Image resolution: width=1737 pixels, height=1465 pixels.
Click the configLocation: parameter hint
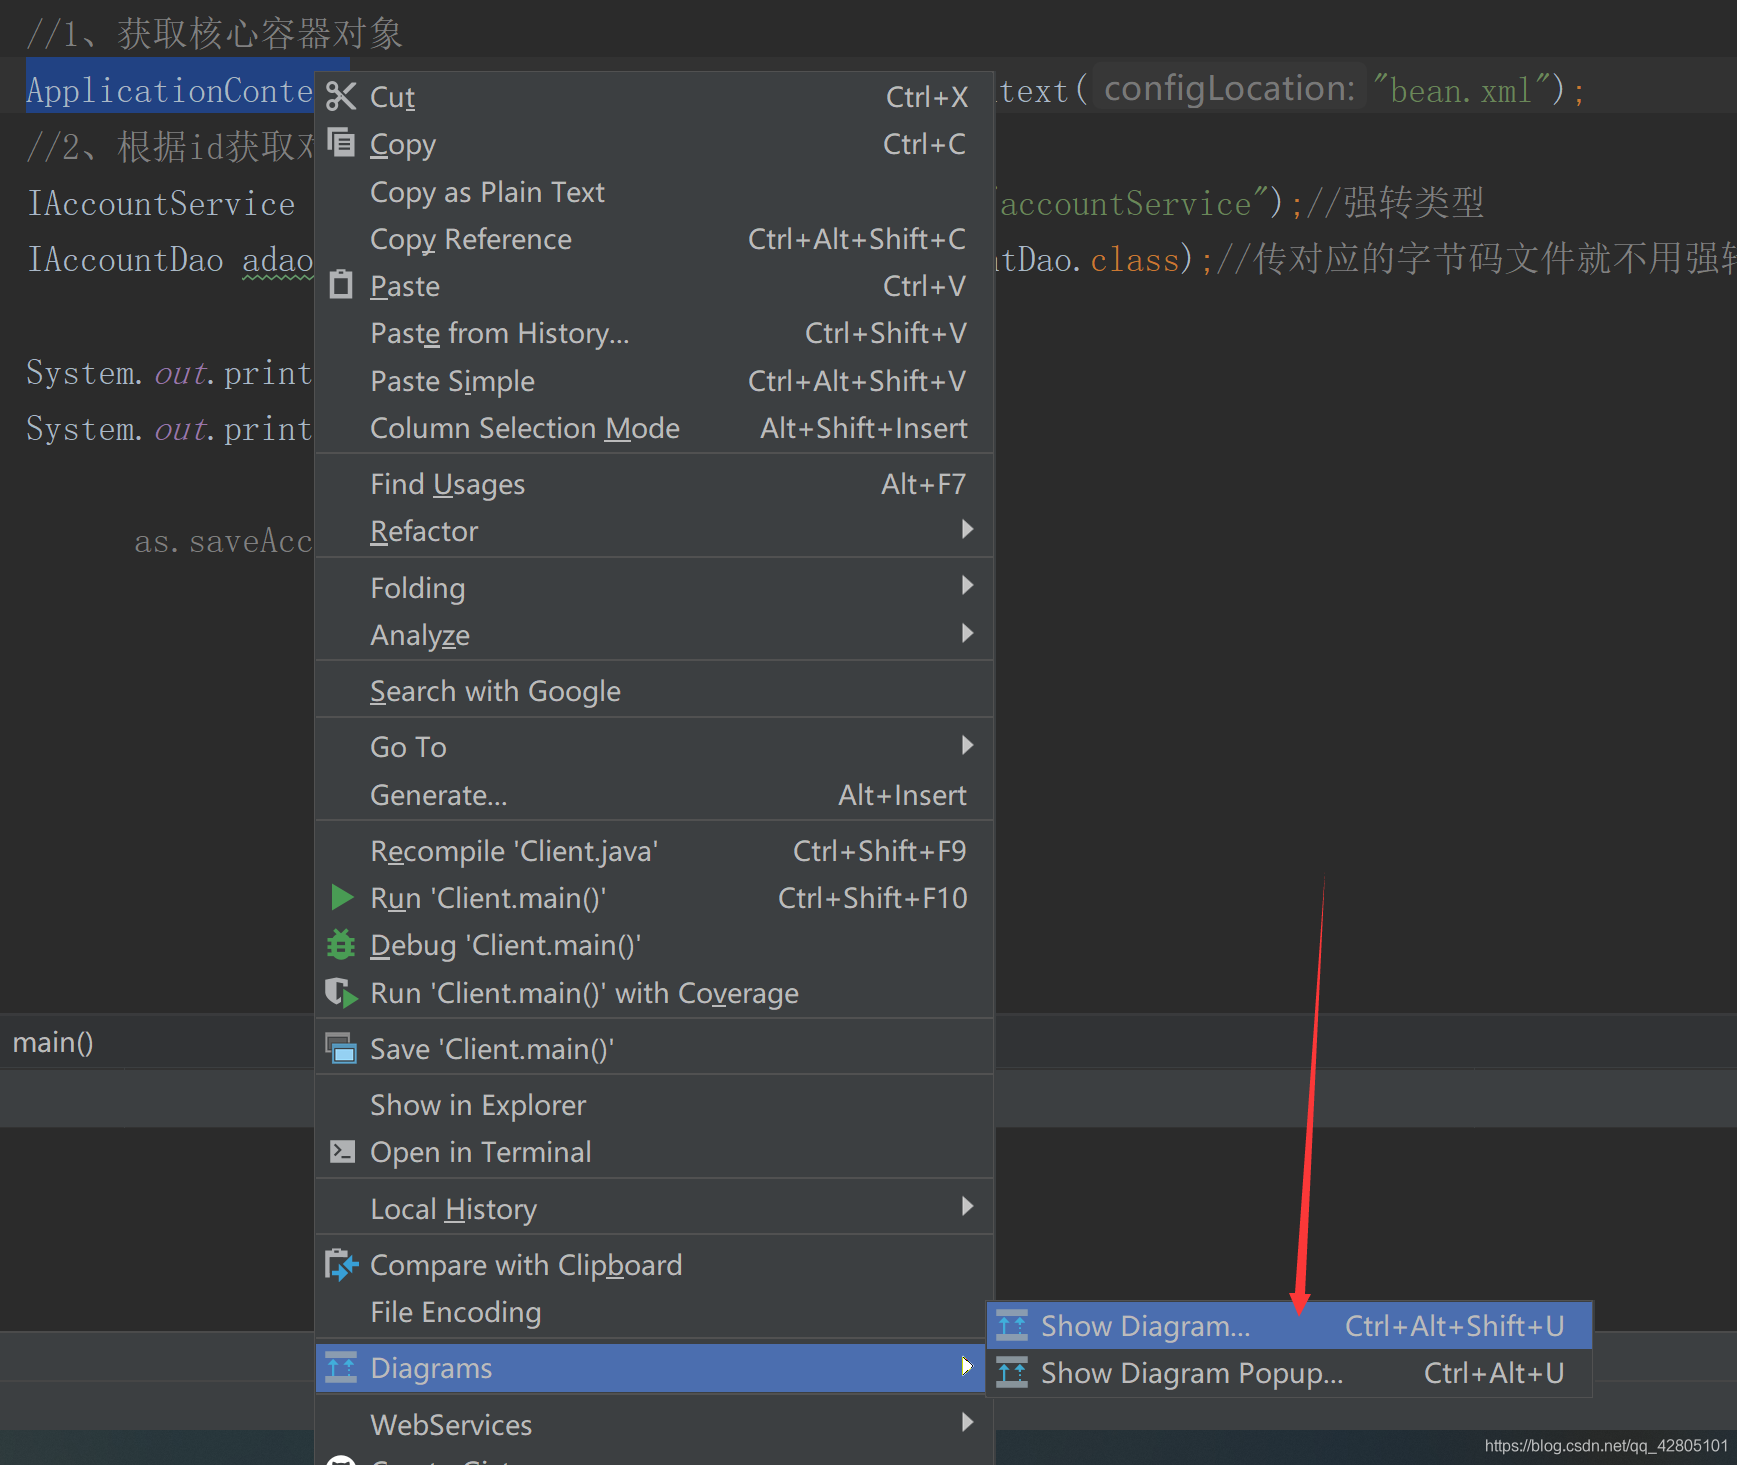(1229, 88)
